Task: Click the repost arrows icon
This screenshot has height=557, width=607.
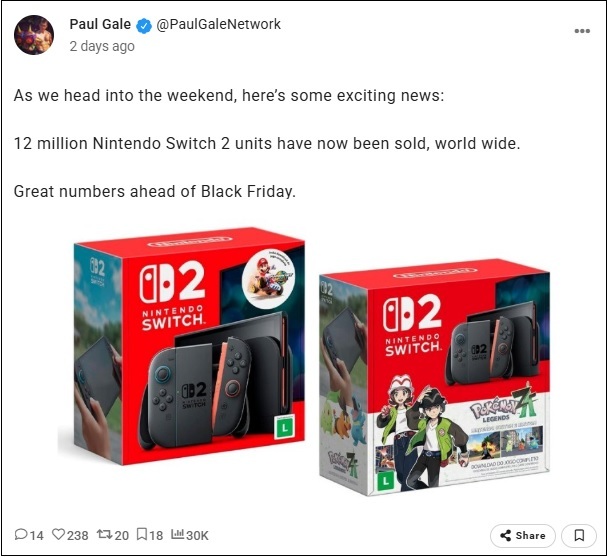Action: 105,535
